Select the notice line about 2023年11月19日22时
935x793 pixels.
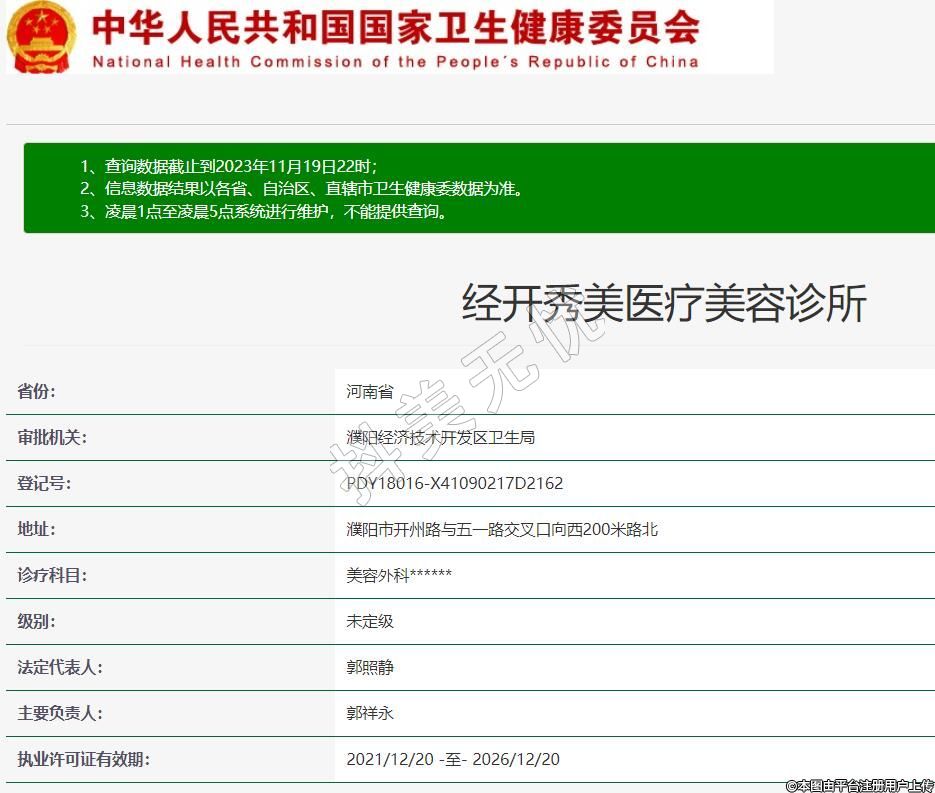tap(229, 166)
